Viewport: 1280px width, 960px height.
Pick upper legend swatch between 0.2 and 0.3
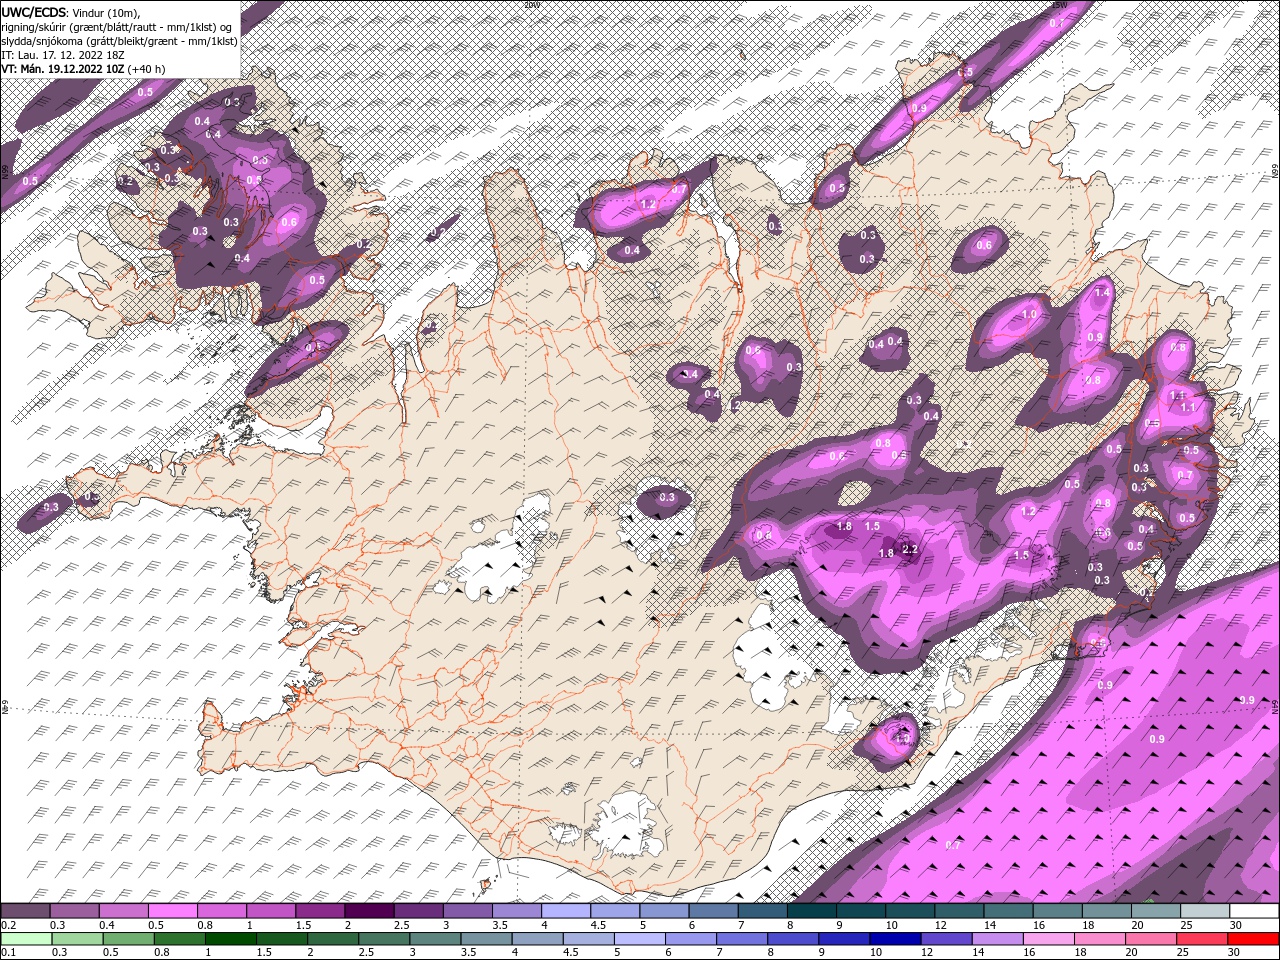pos(25,911)
